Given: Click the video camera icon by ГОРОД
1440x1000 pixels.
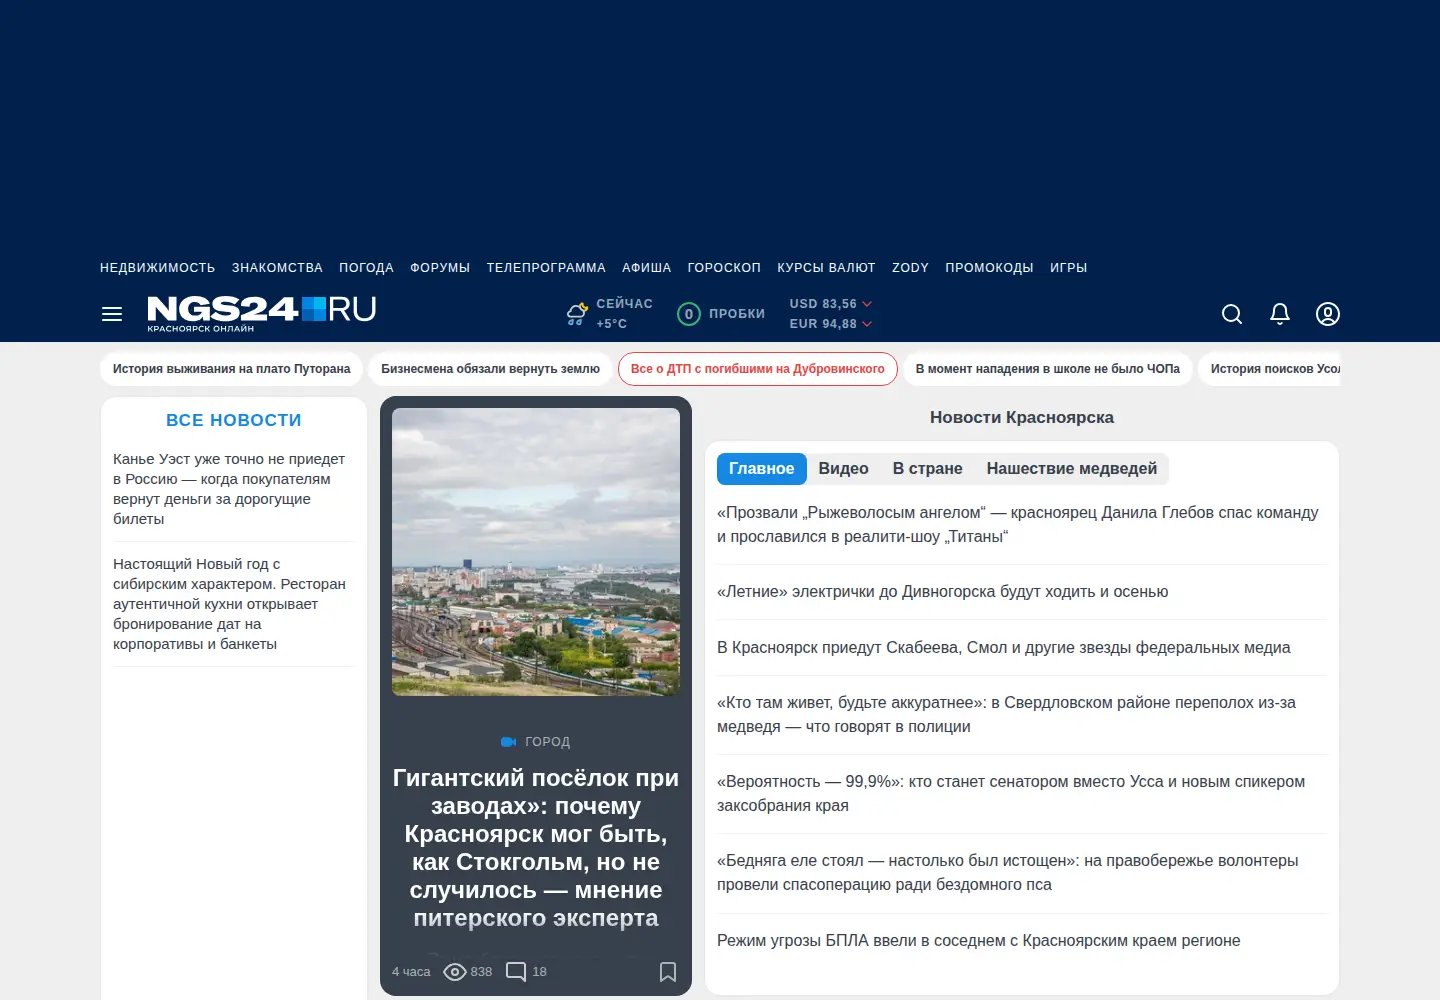Looking at the screenshot, I should tap(508, 742).
